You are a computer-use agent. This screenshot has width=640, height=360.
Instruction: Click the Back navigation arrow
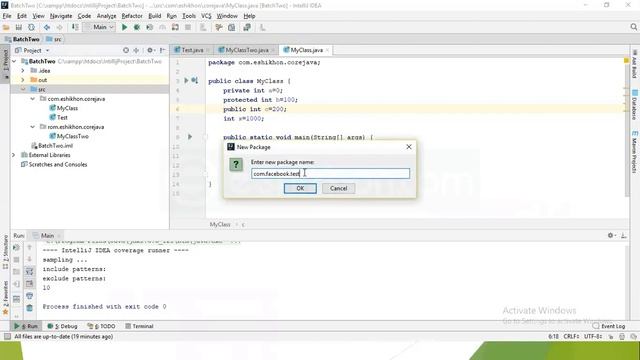[x=47, y=27]
